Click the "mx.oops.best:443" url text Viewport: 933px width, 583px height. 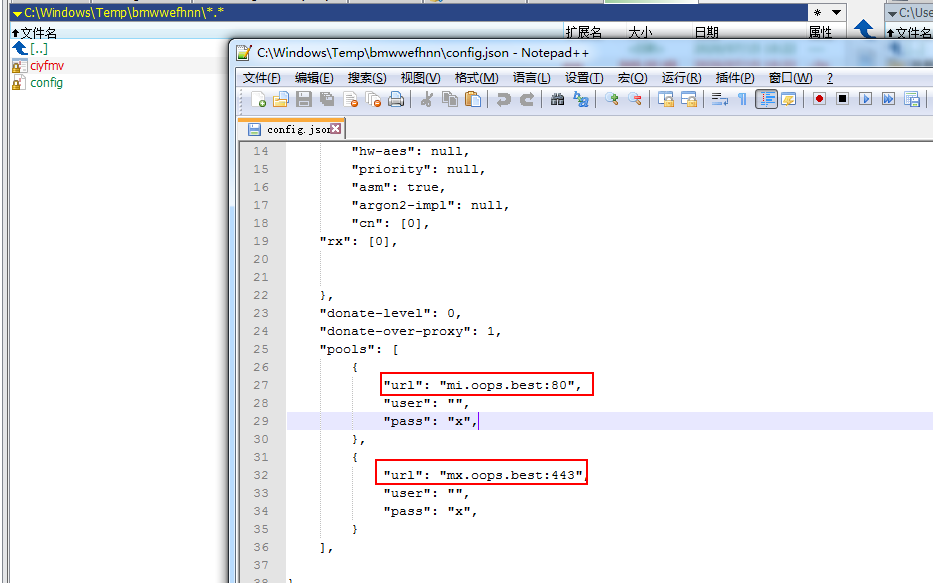coord(511,475)
